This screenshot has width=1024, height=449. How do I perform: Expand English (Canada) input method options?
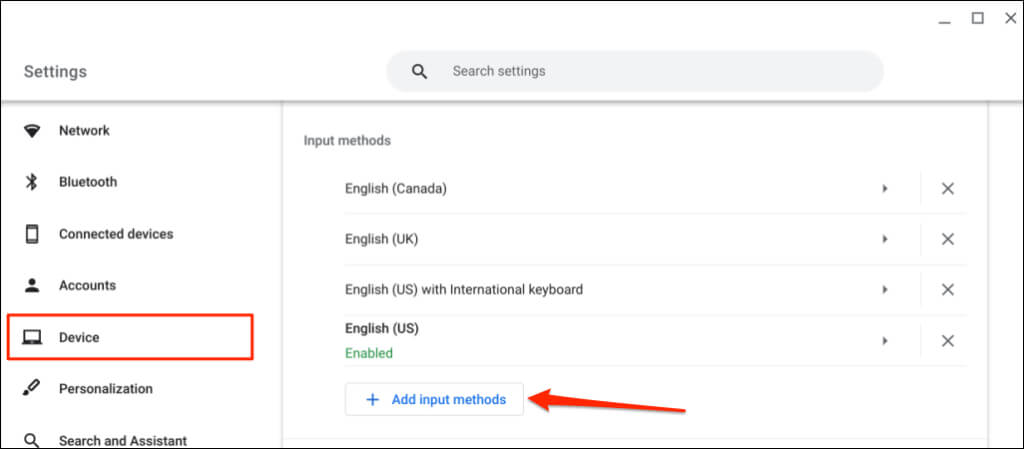pos(884,189)
